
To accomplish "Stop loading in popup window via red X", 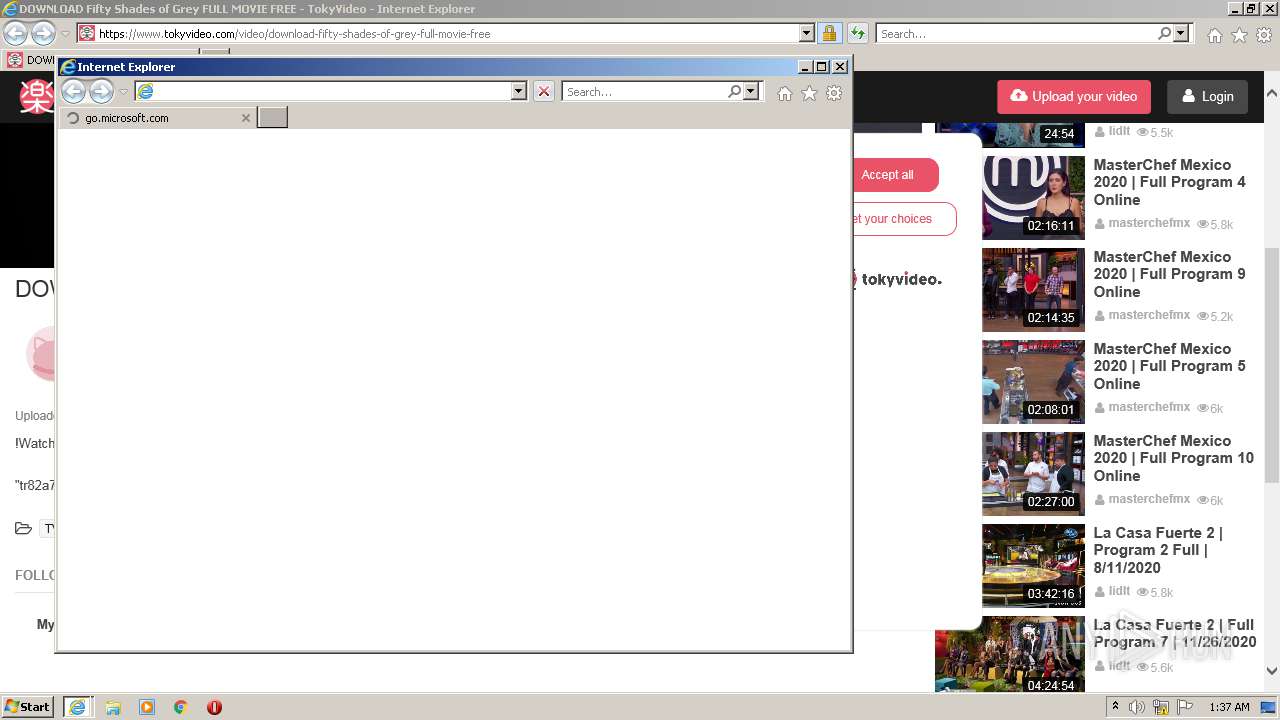I will (x=543, y=92).
